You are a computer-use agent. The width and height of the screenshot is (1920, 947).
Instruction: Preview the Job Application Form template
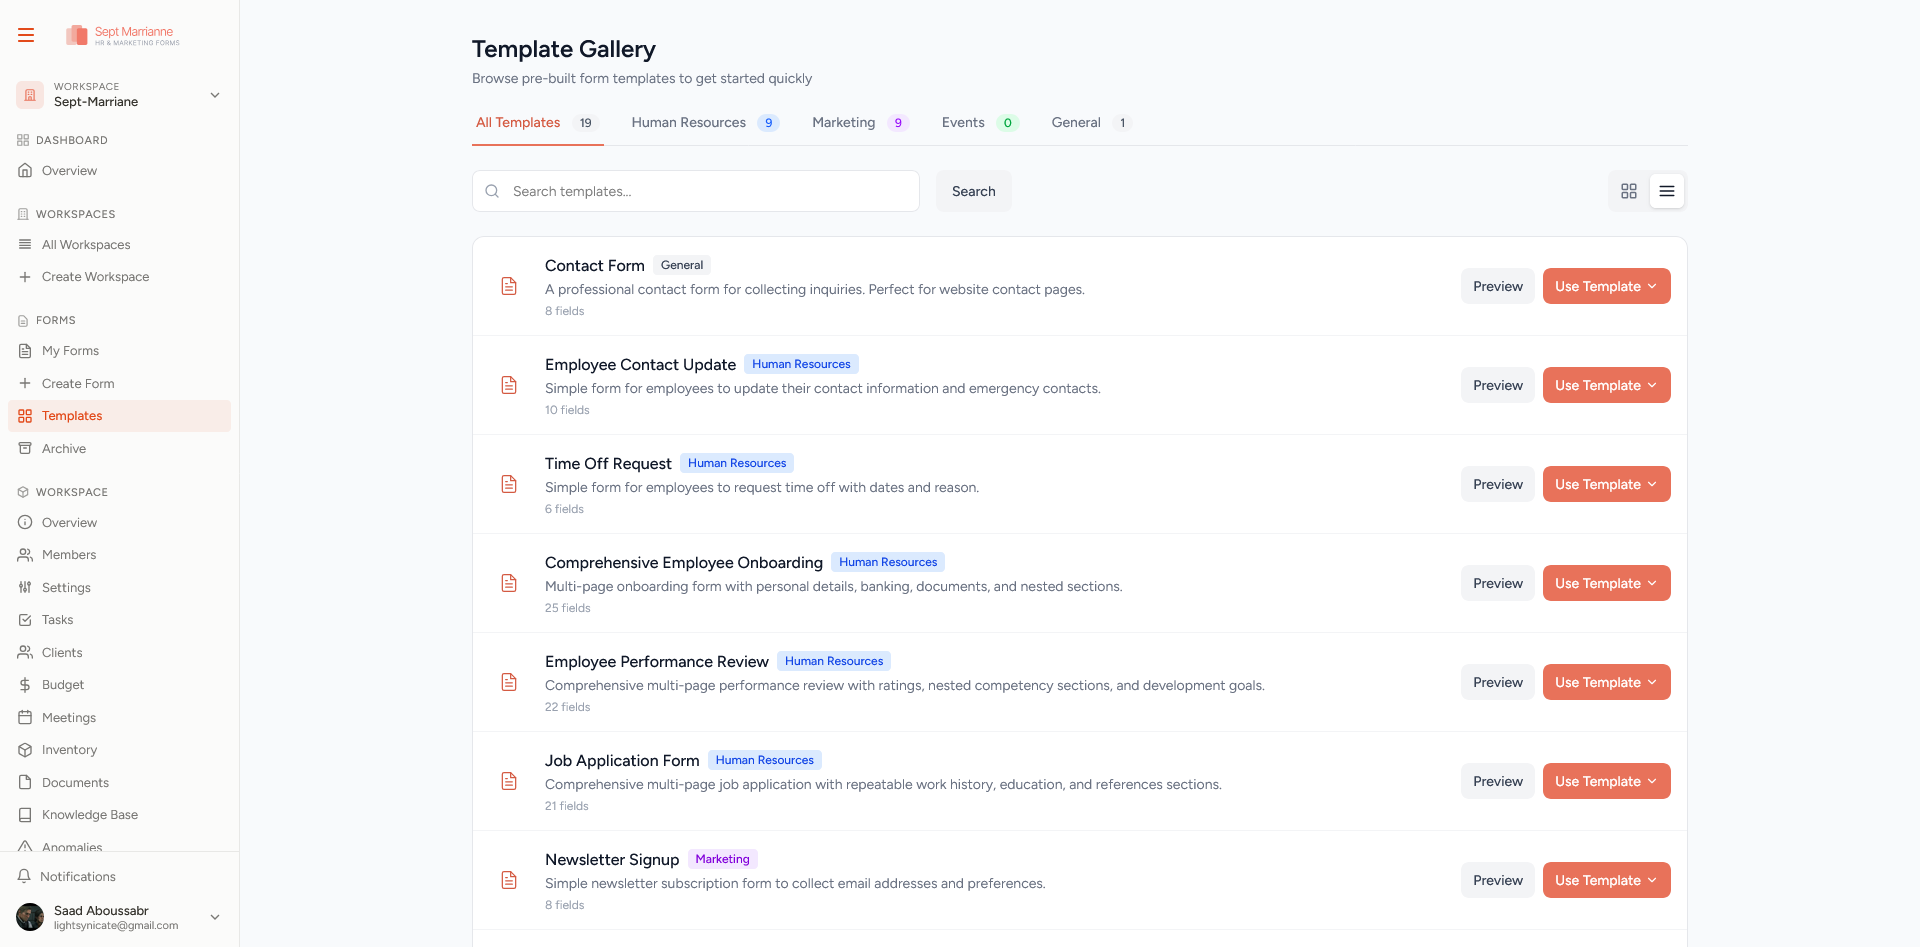click(x=1497, y=781)
